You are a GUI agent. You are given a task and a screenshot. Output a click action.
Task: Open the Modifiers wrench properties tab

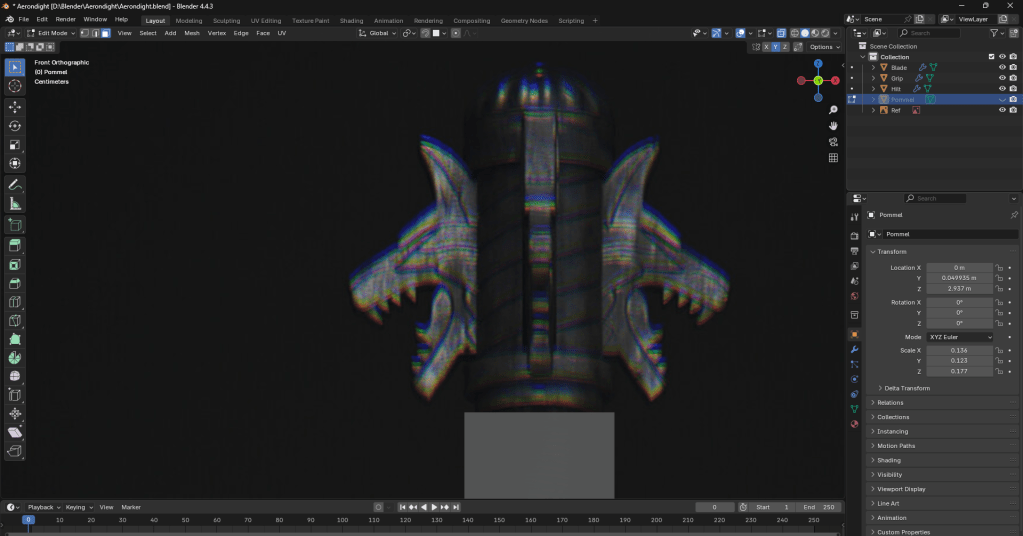pos(854,350)
